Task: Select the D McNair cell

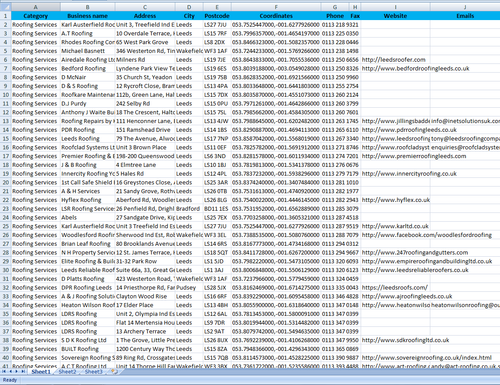Action: tap(88, 77)
